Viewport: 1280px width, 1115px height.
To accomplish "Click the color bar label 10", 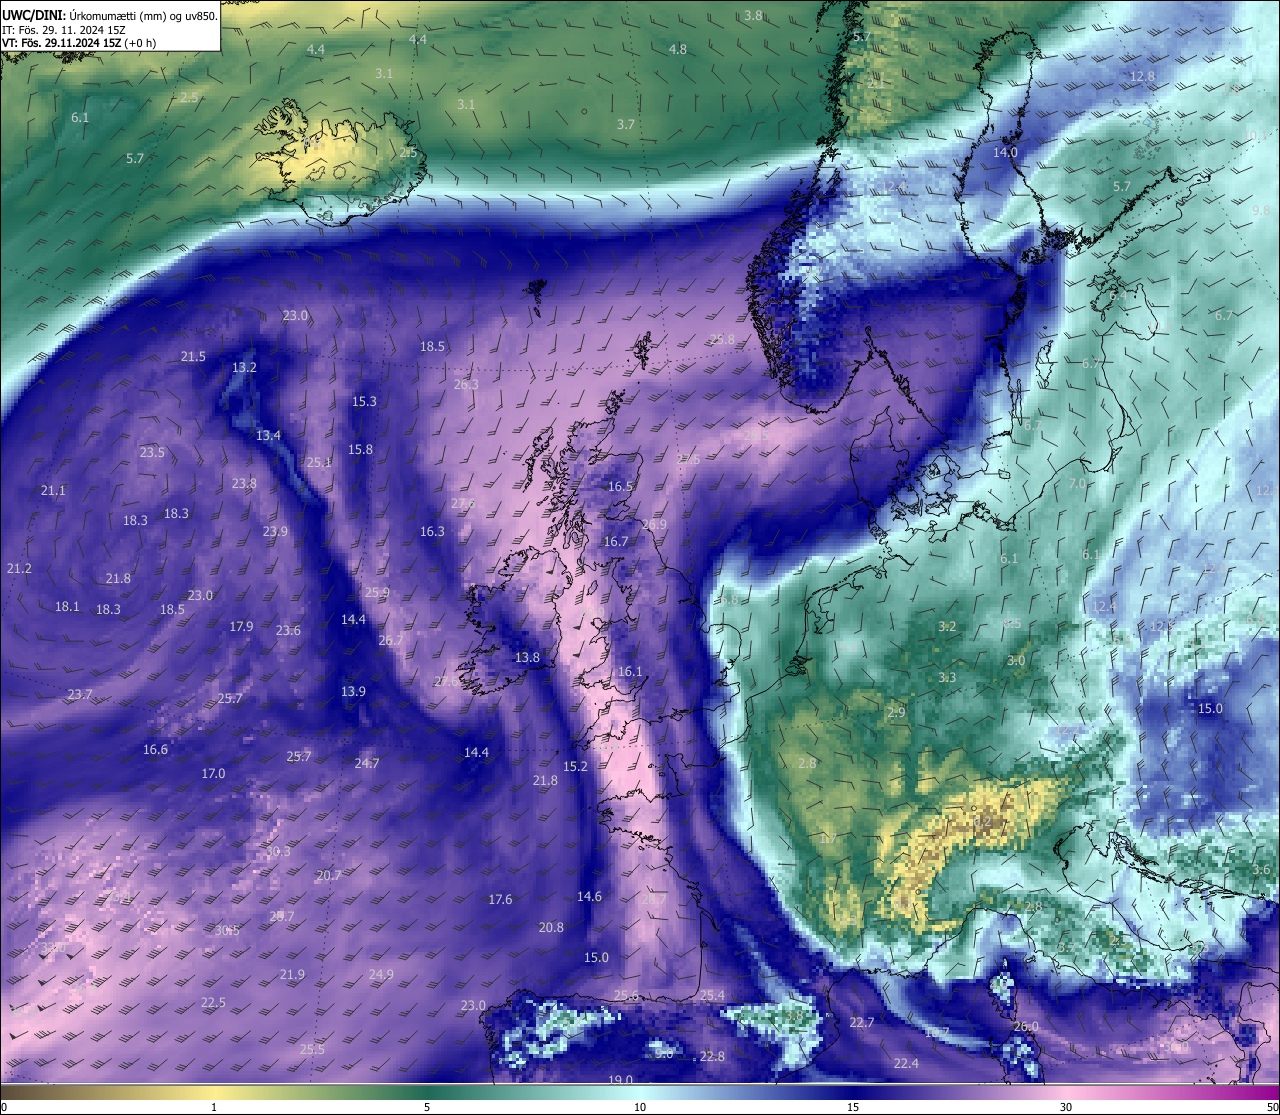I will [640, 1107].
